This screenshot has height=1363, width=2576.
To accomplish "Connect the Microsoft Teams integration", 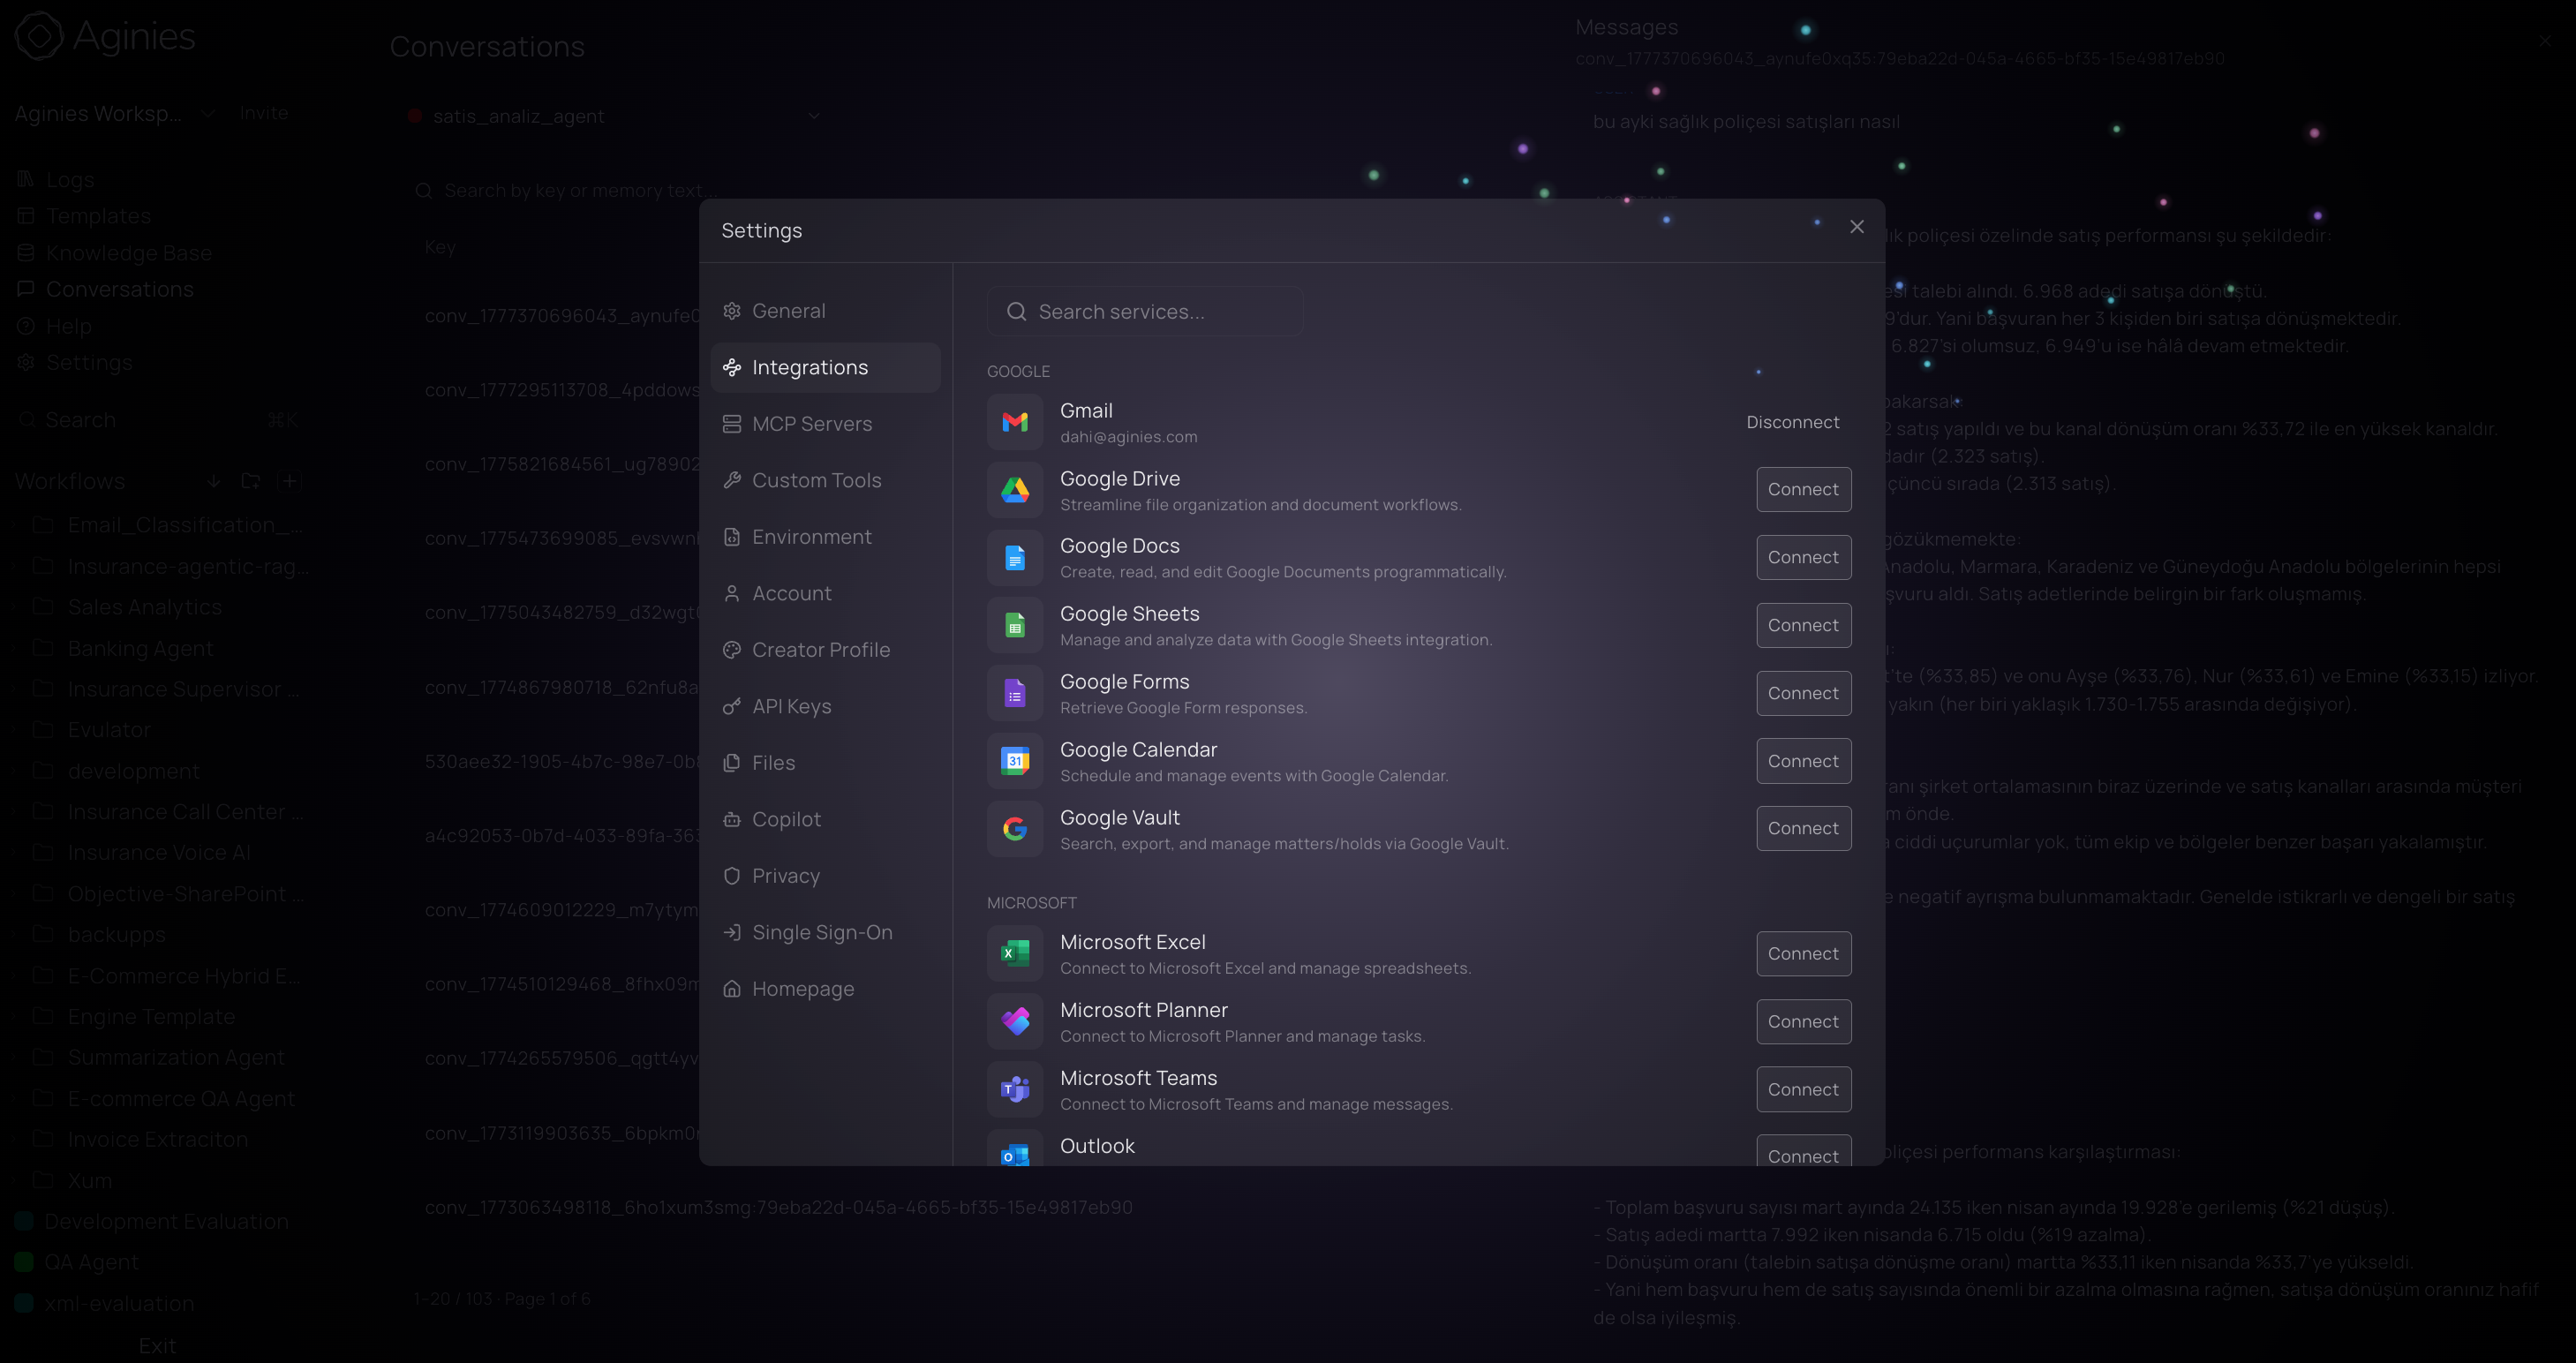I will 1803,1090.
